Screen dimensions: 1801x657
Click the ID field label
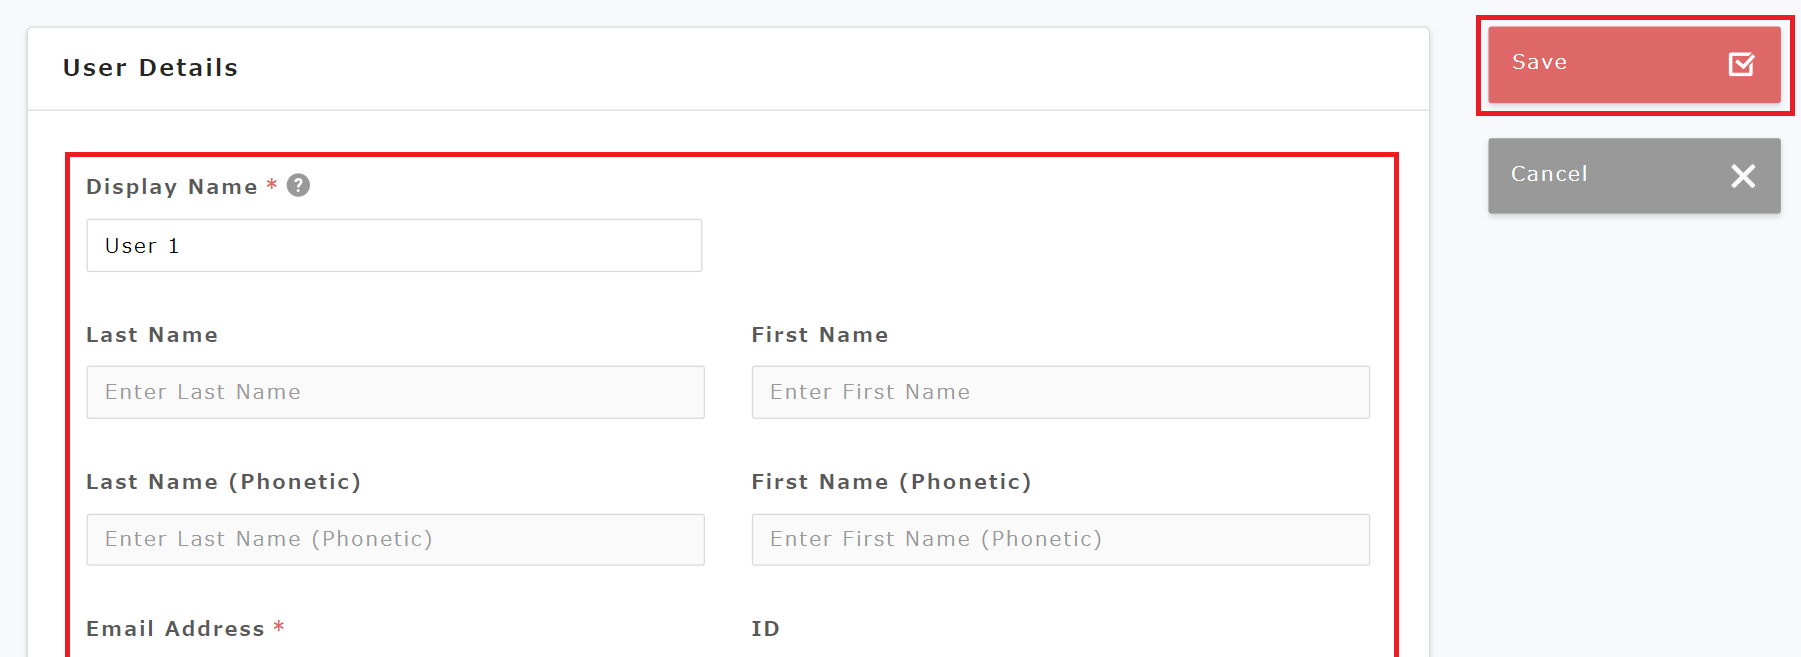[765, 629]
